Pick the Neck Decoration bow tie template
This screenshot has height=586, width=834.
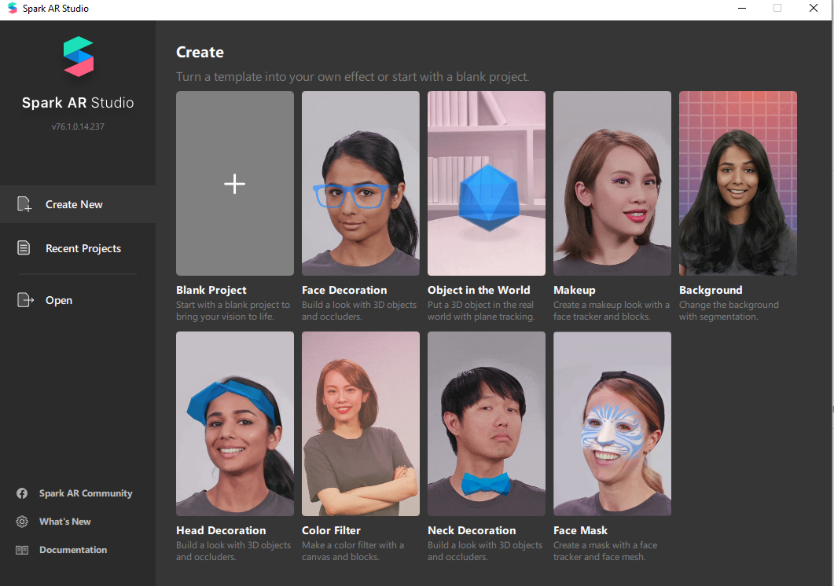tap(486, 423)
